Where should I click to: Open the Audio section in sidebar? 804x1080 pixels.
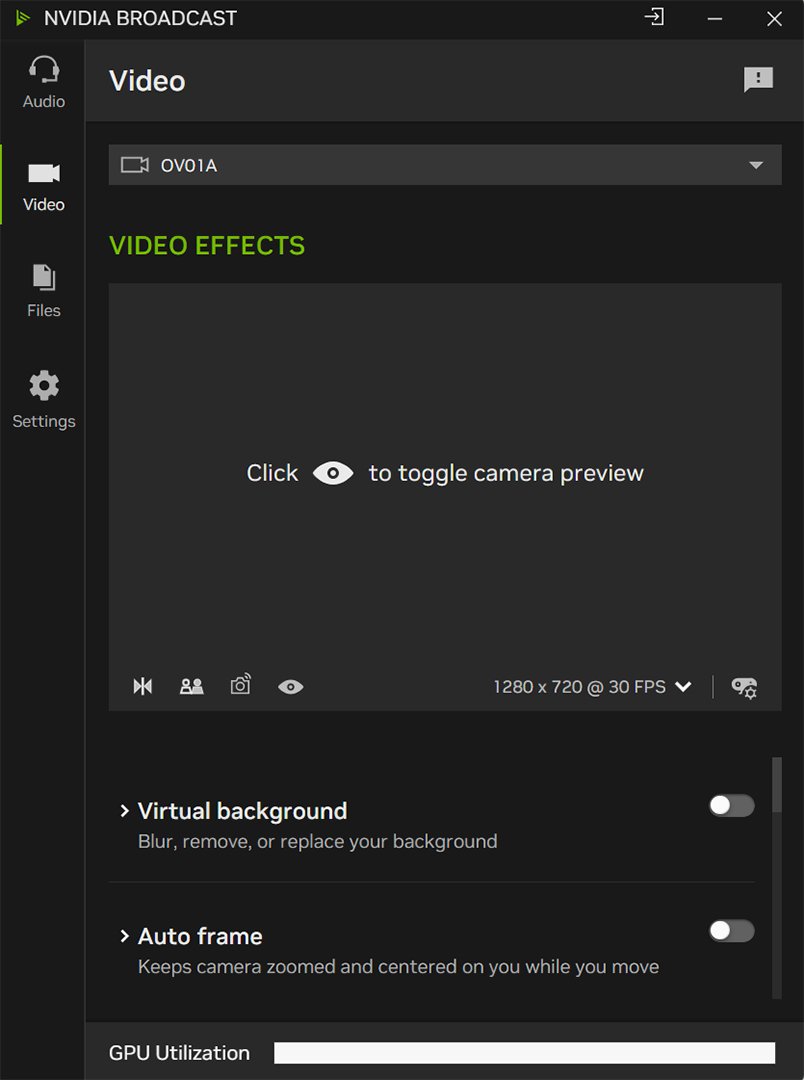coord(43,82)
